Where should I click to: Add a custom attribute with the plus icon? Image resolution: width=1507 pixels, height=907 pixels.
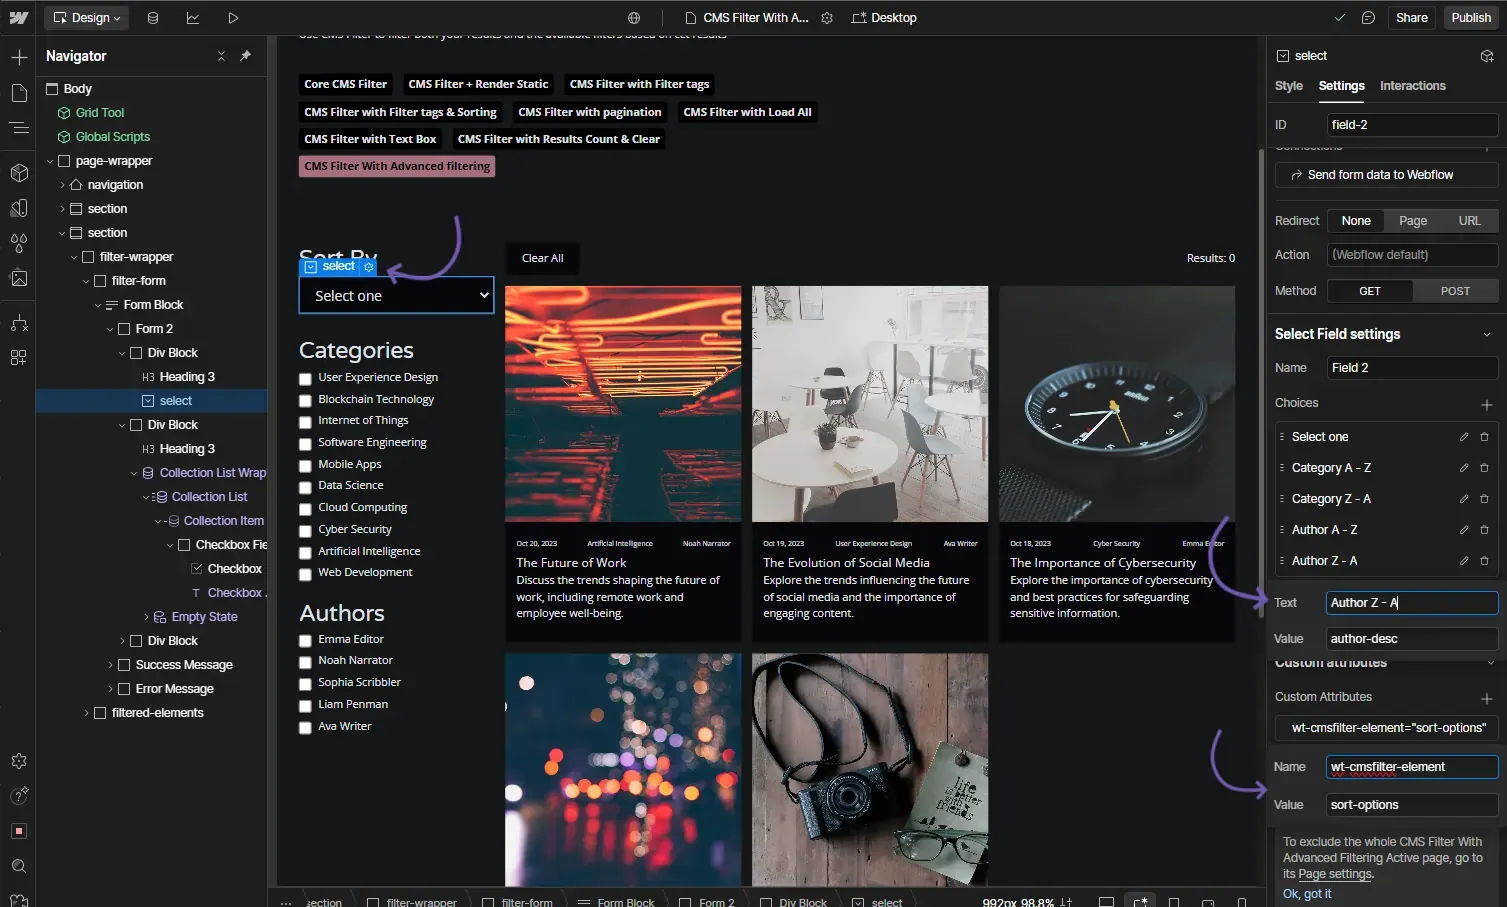[x=1487, y=698]
